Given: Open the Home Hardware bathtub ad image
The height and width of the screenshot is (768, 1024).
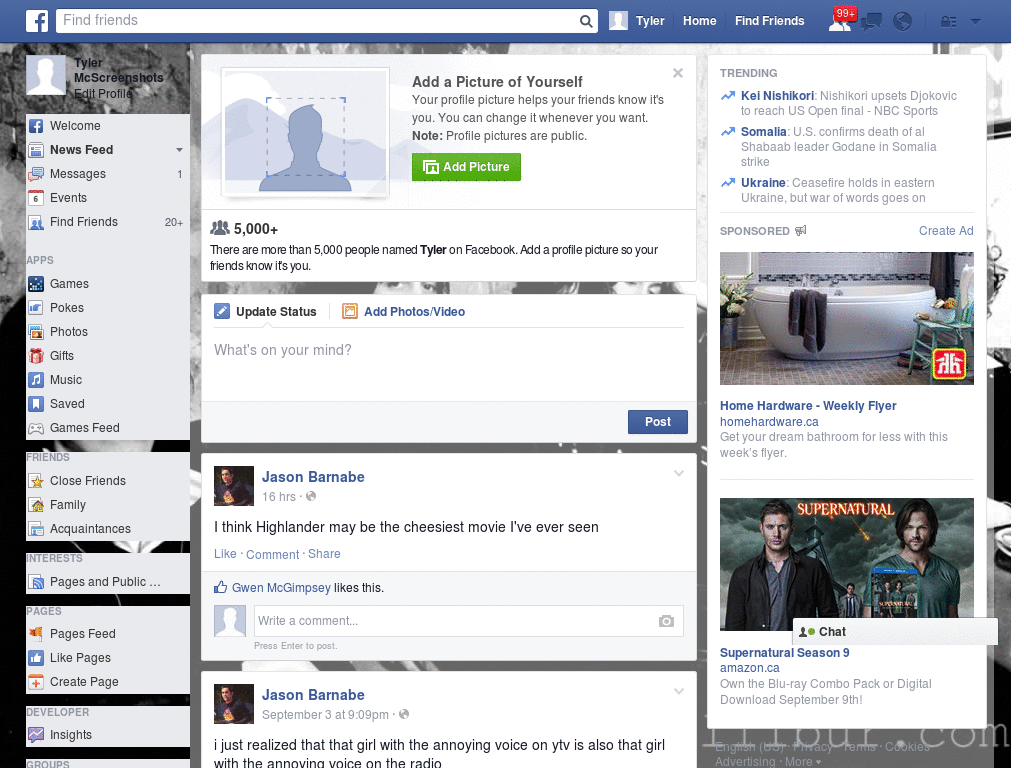Looking at the screenshot, I should pos(846,319).
